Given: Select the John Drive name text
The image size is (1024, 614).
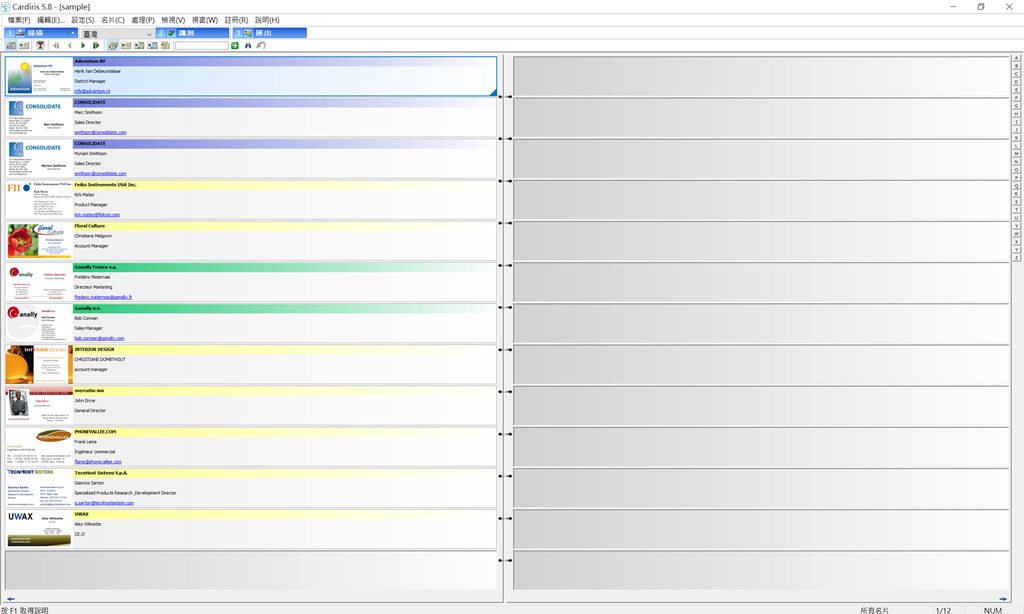Looking at the screenshot, I should tap(85, 400).
